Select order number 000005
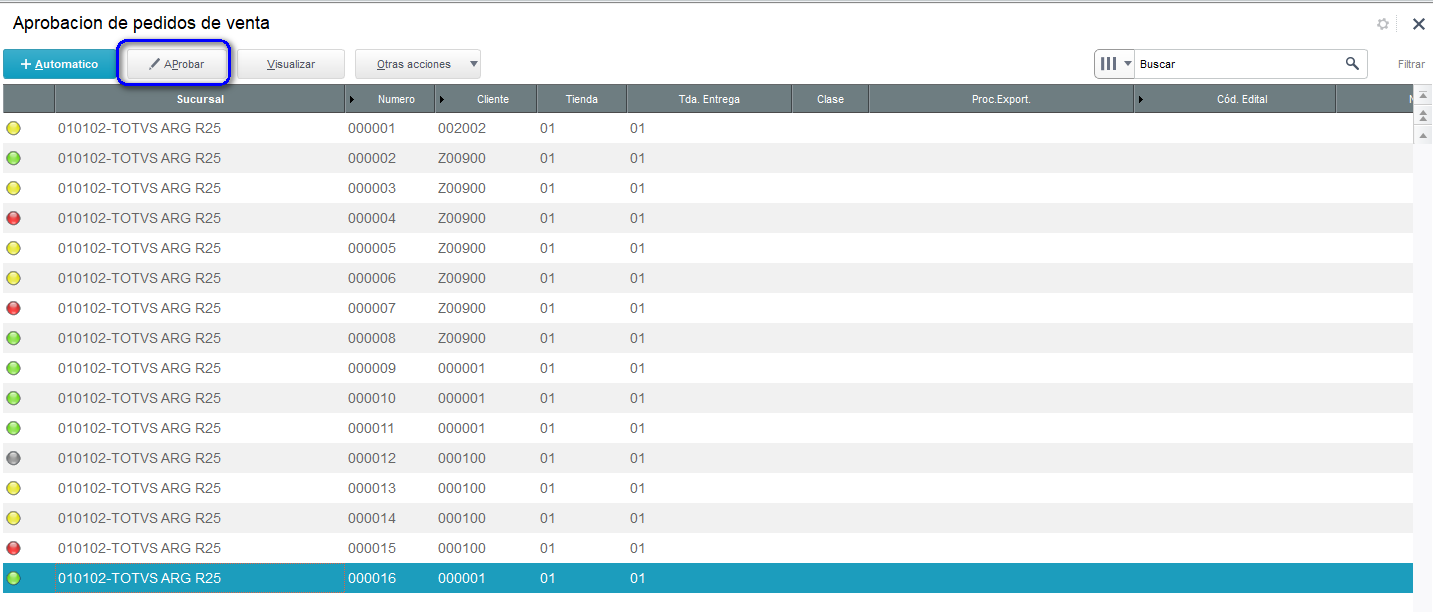Viewport: 1433px width, 612px height. point(372,248)
